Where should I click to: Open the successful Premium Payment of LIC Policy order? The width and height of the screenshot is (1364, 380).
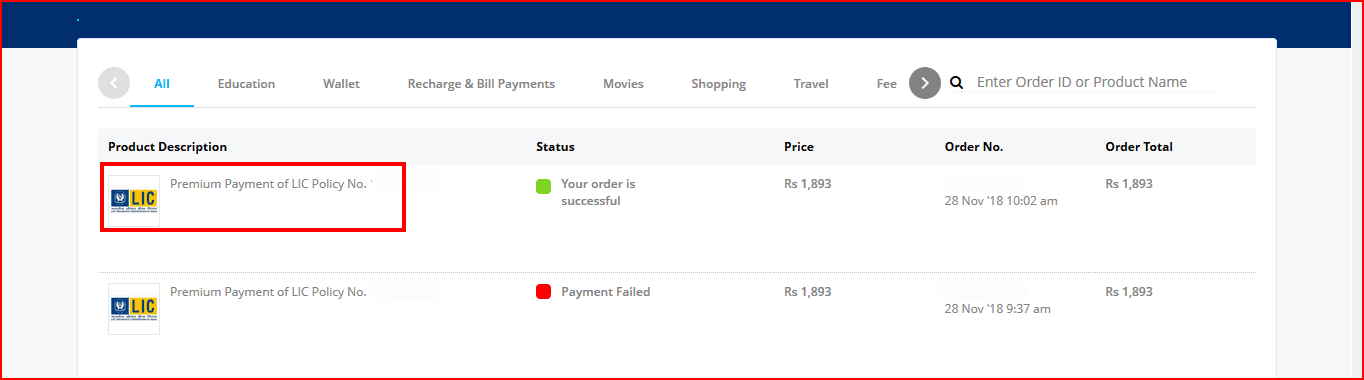tap(268, 184)
